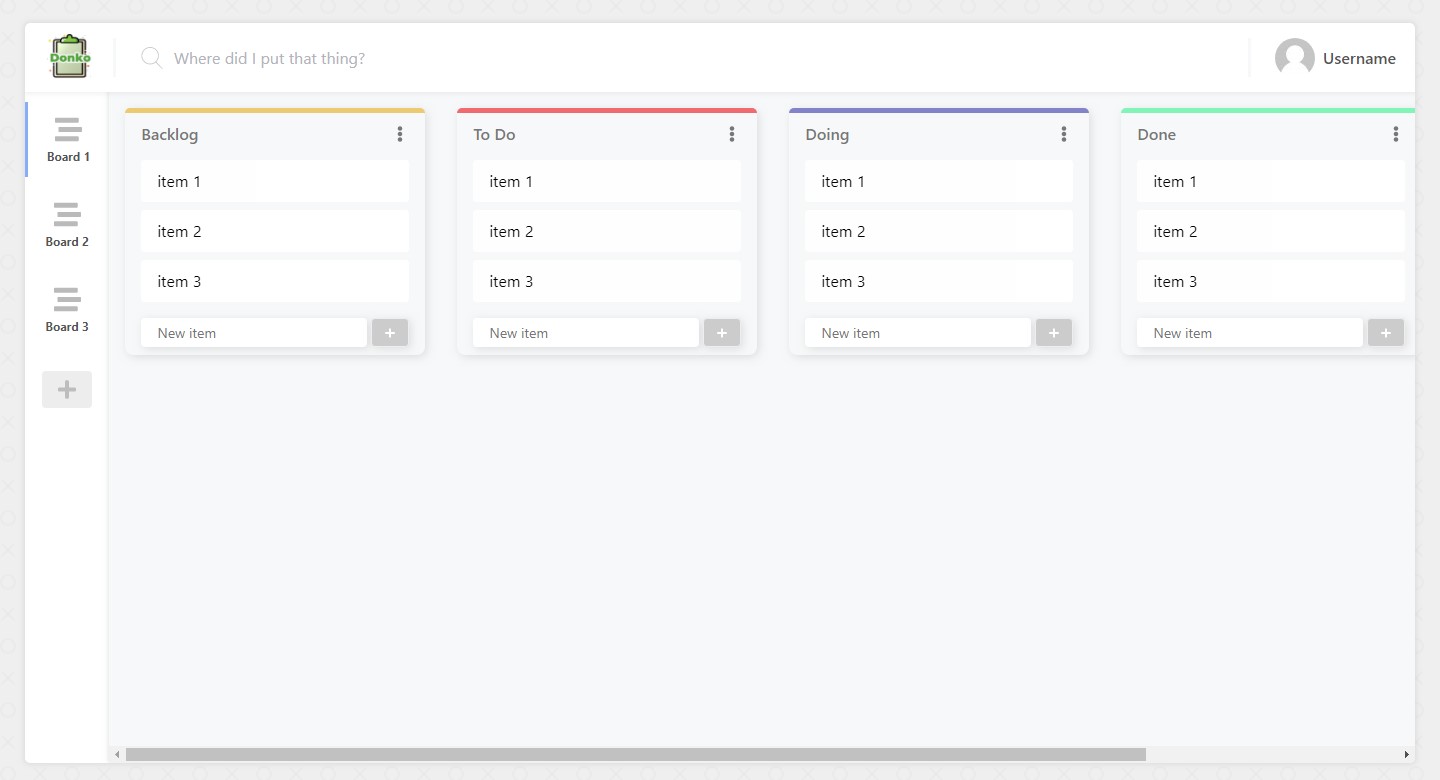Click the user avatar icon
Viewport: 1440px width, 780px height.
point(1294,58)
